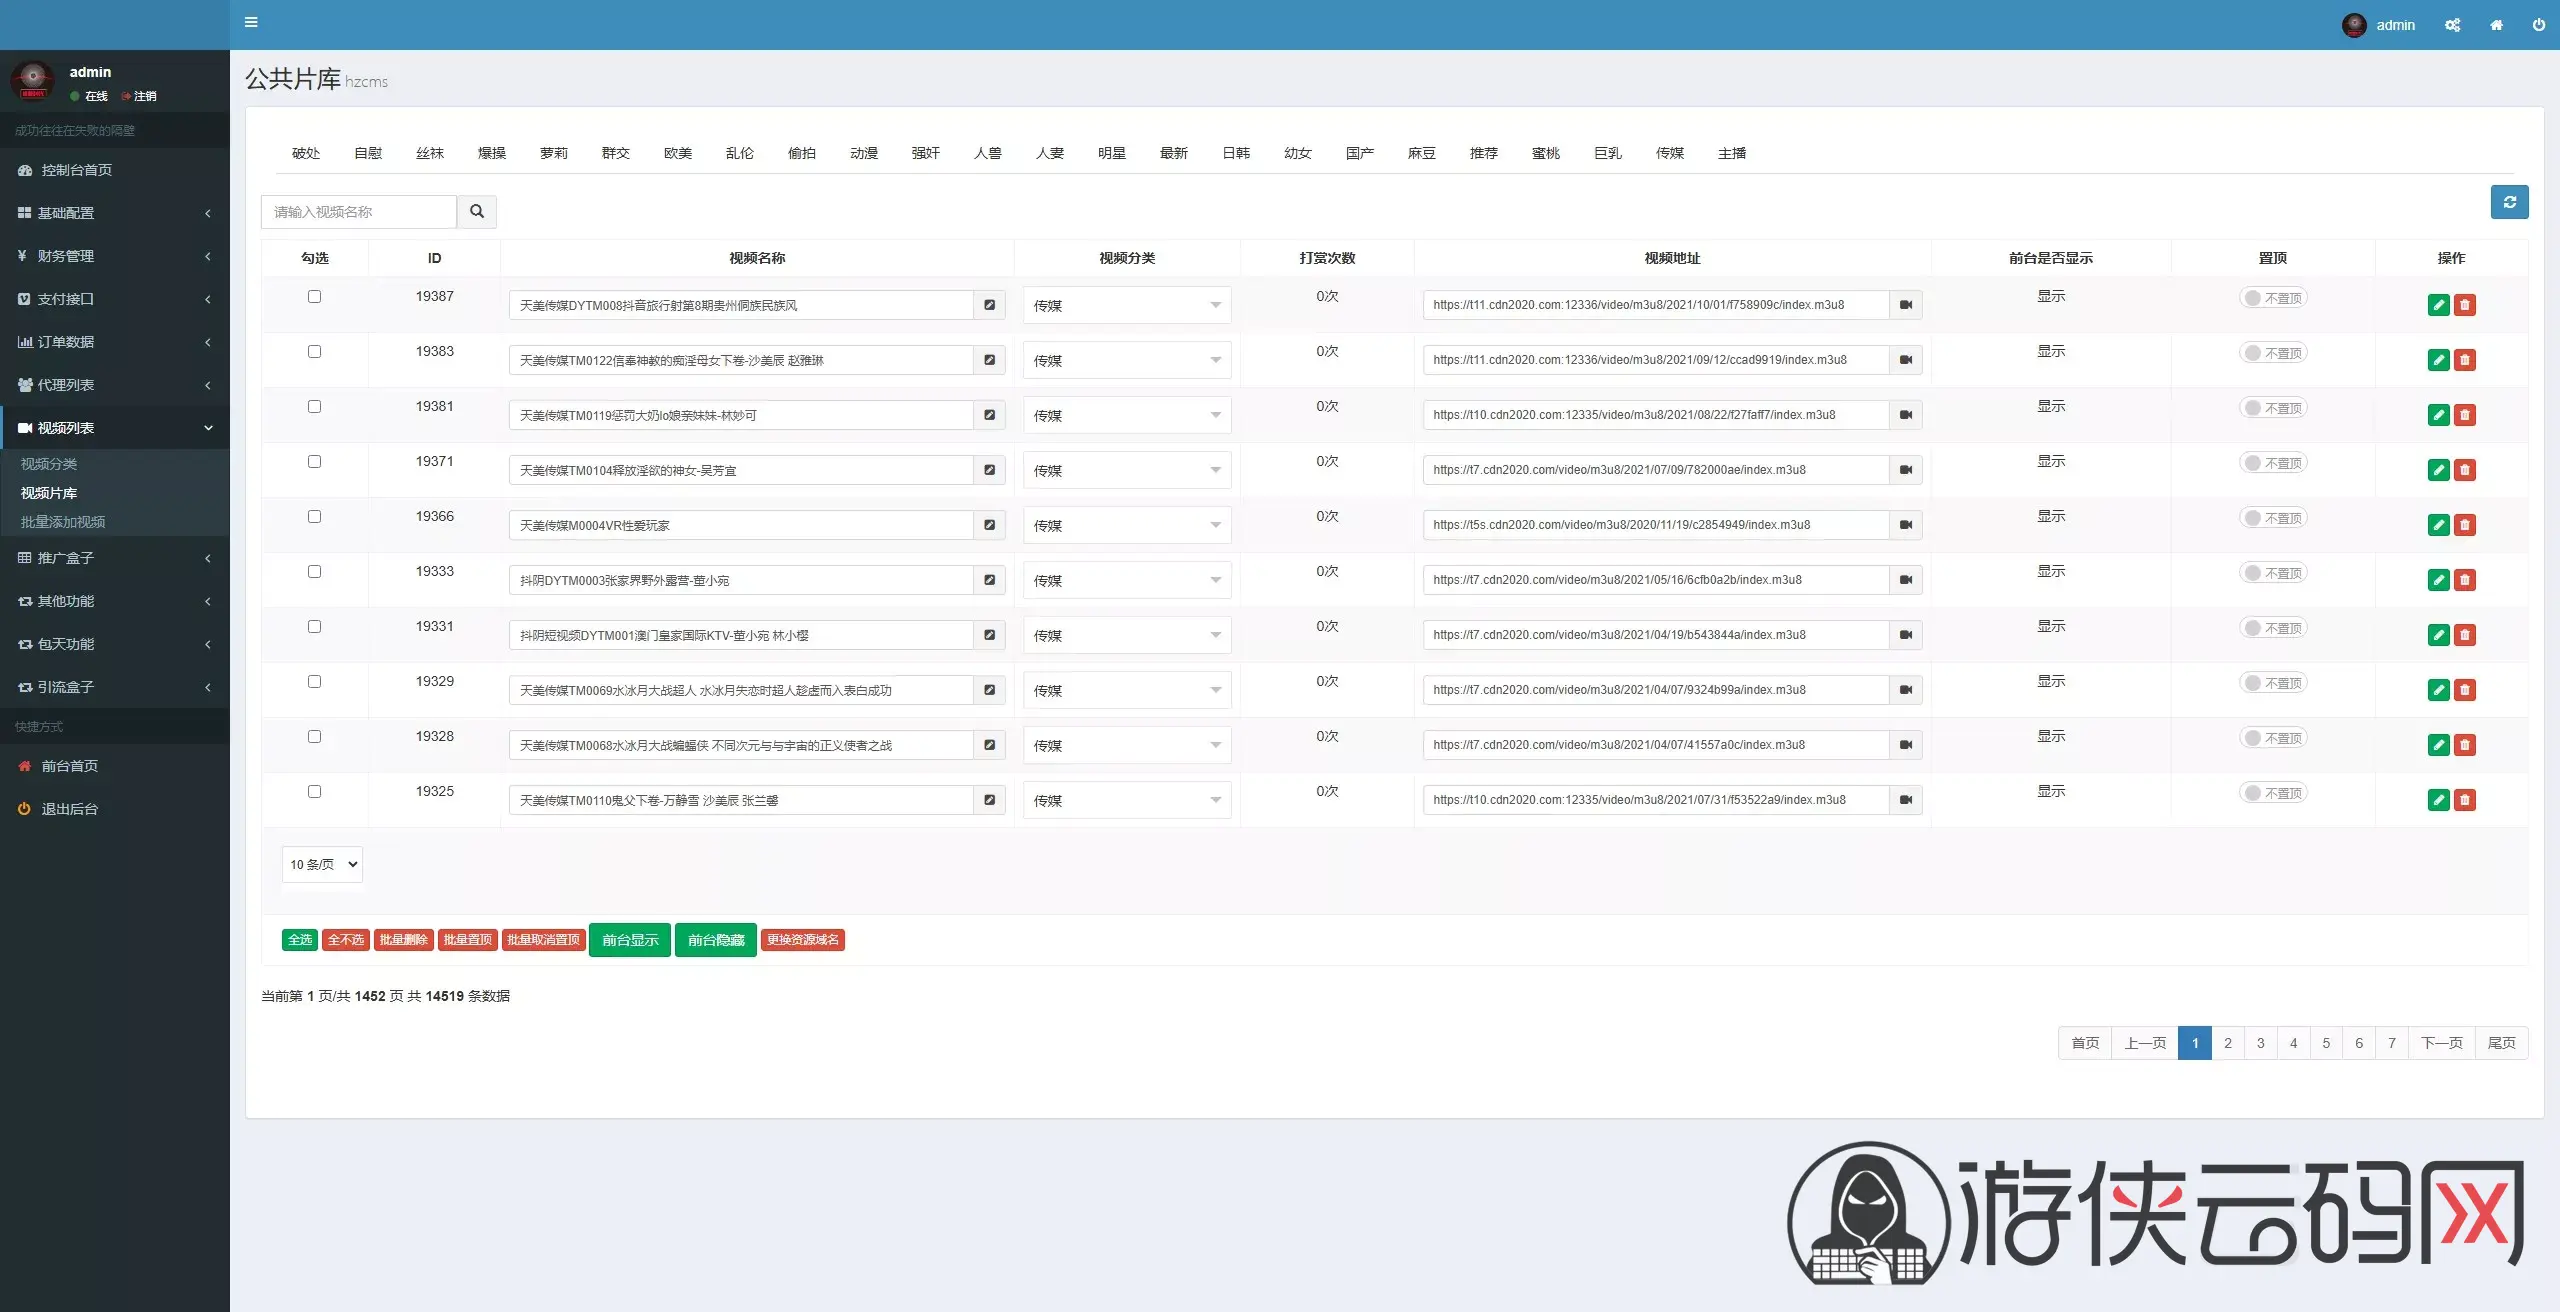
Task: Click the 尾页 last page button
Action: pyautogui.click(x=2501, y=1043)
